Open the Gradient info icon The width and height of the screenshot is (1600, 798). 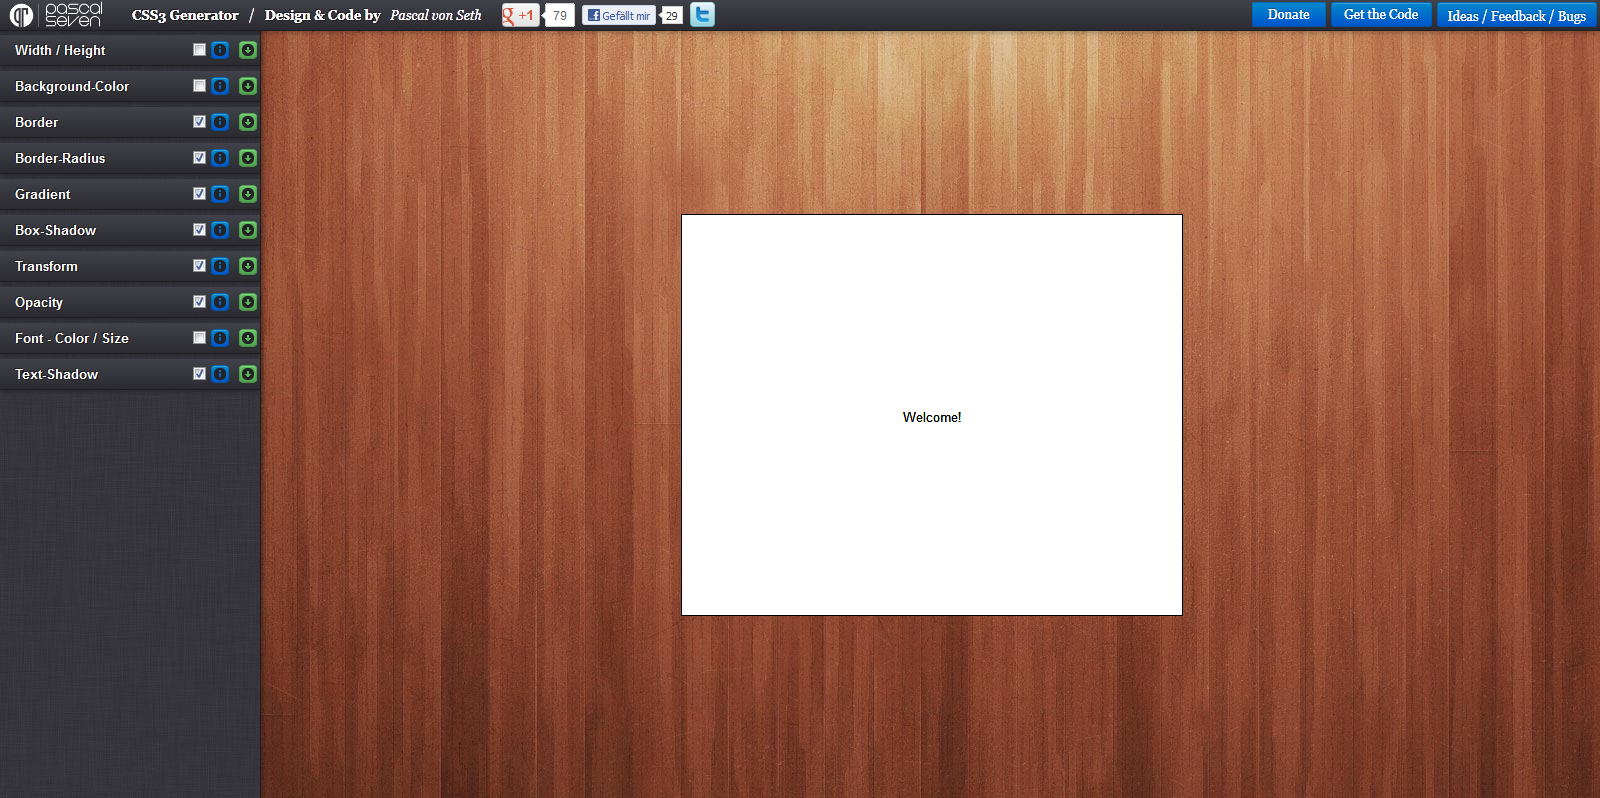click(220, 194)
